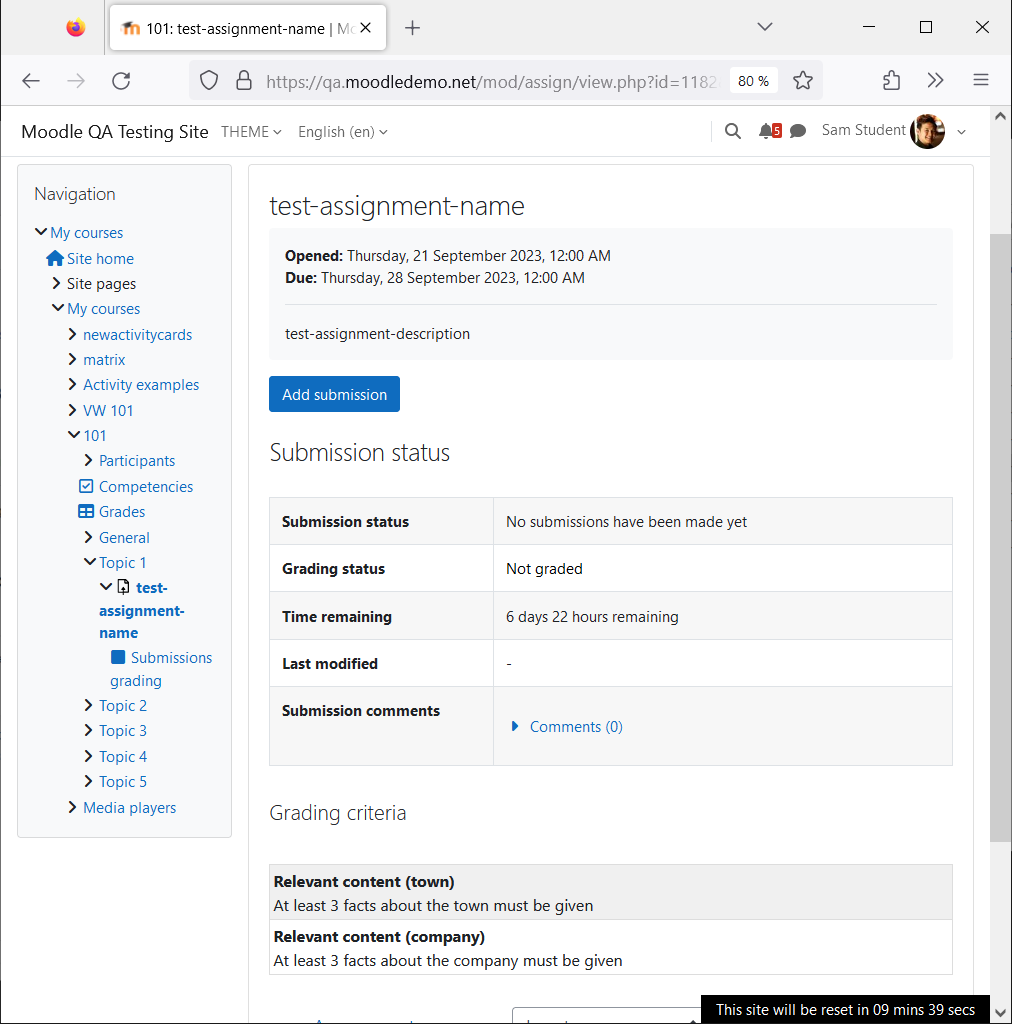This screenshot has height=1024, width=1012.
Task: Collapse the 101 course node
Action: [x=74, y=435]
